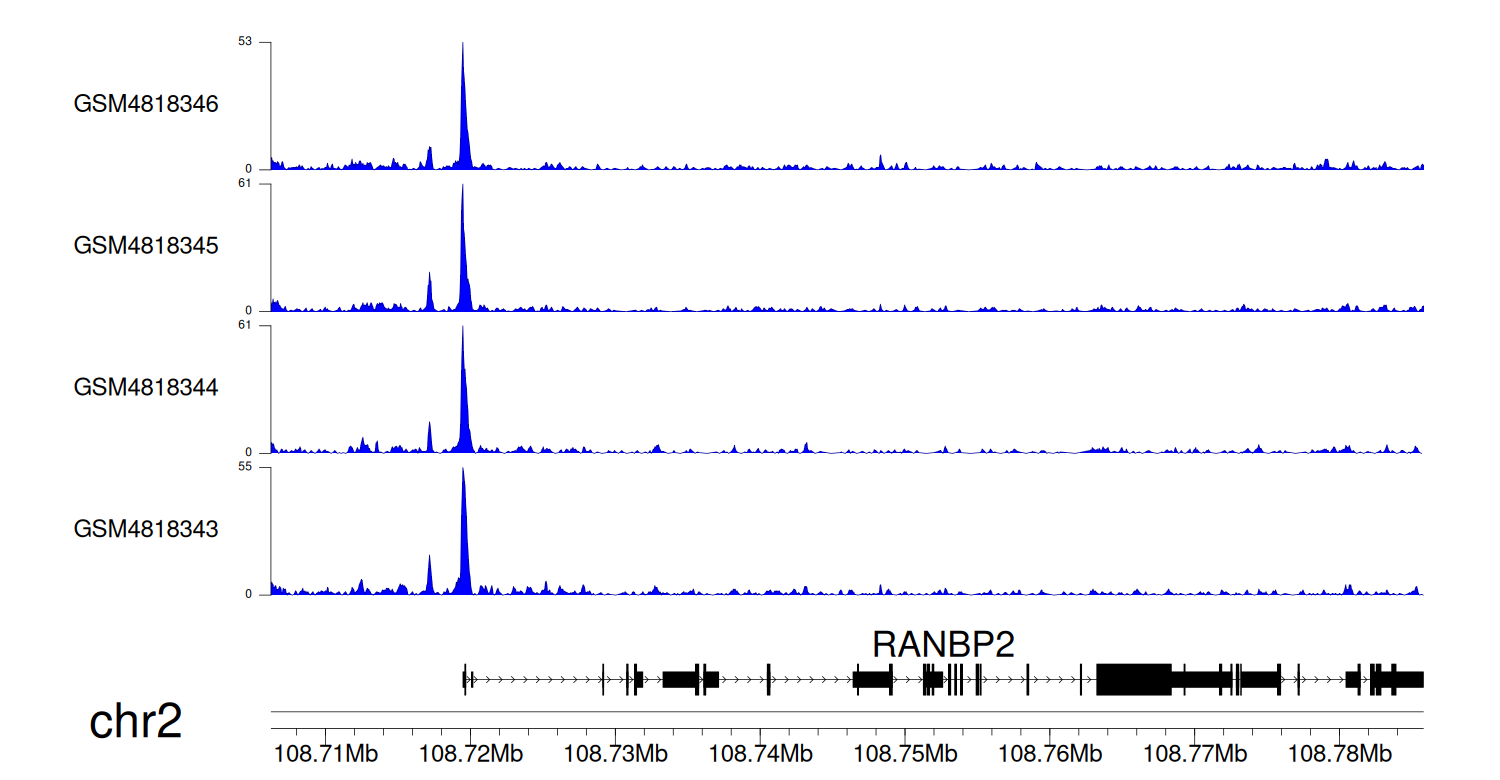1500x780 pixels.
Task: Click the RANBP2 gene name
Action: point(943,644)
